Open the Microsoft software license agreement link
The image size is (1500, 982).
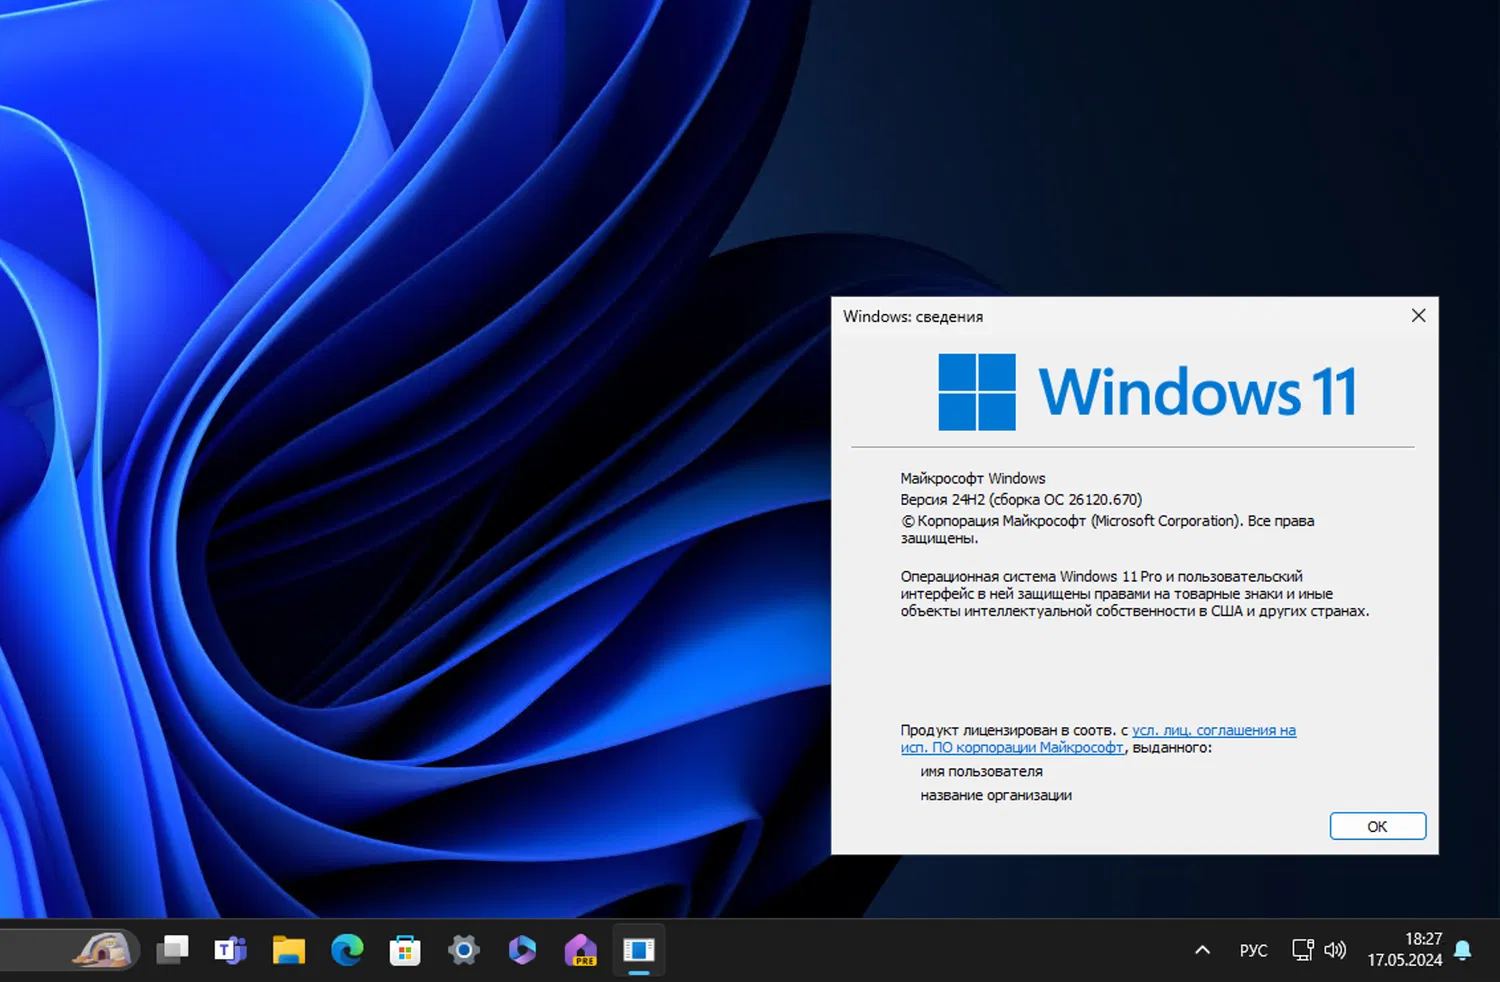1213,730
